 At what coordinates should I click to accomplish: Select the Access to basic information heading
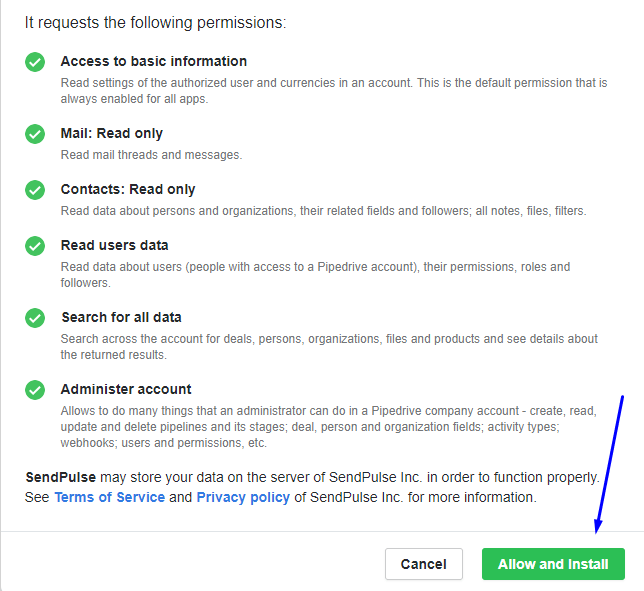[x=154, y=61]
